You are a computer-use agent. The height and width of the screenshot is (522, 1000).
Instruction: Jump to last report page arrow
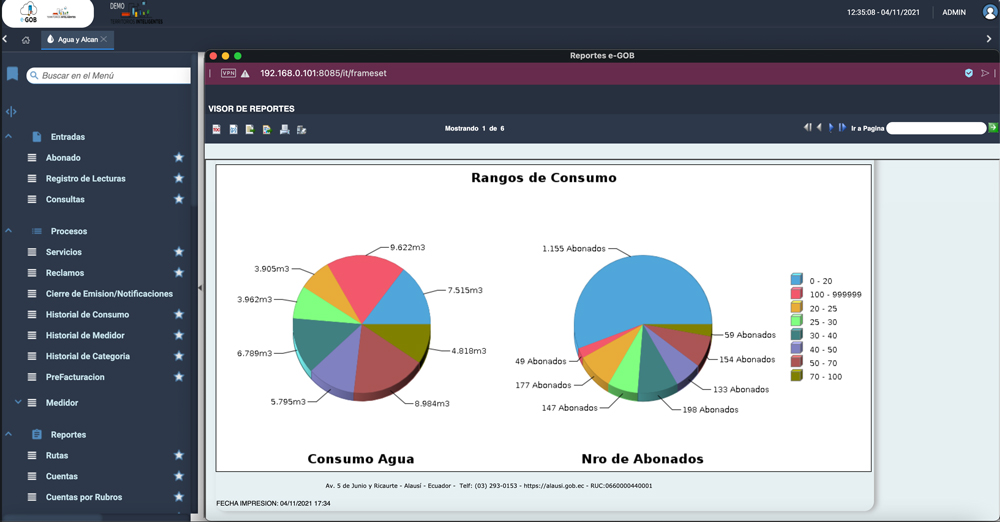pyautogui.click(x=842, y=128)
